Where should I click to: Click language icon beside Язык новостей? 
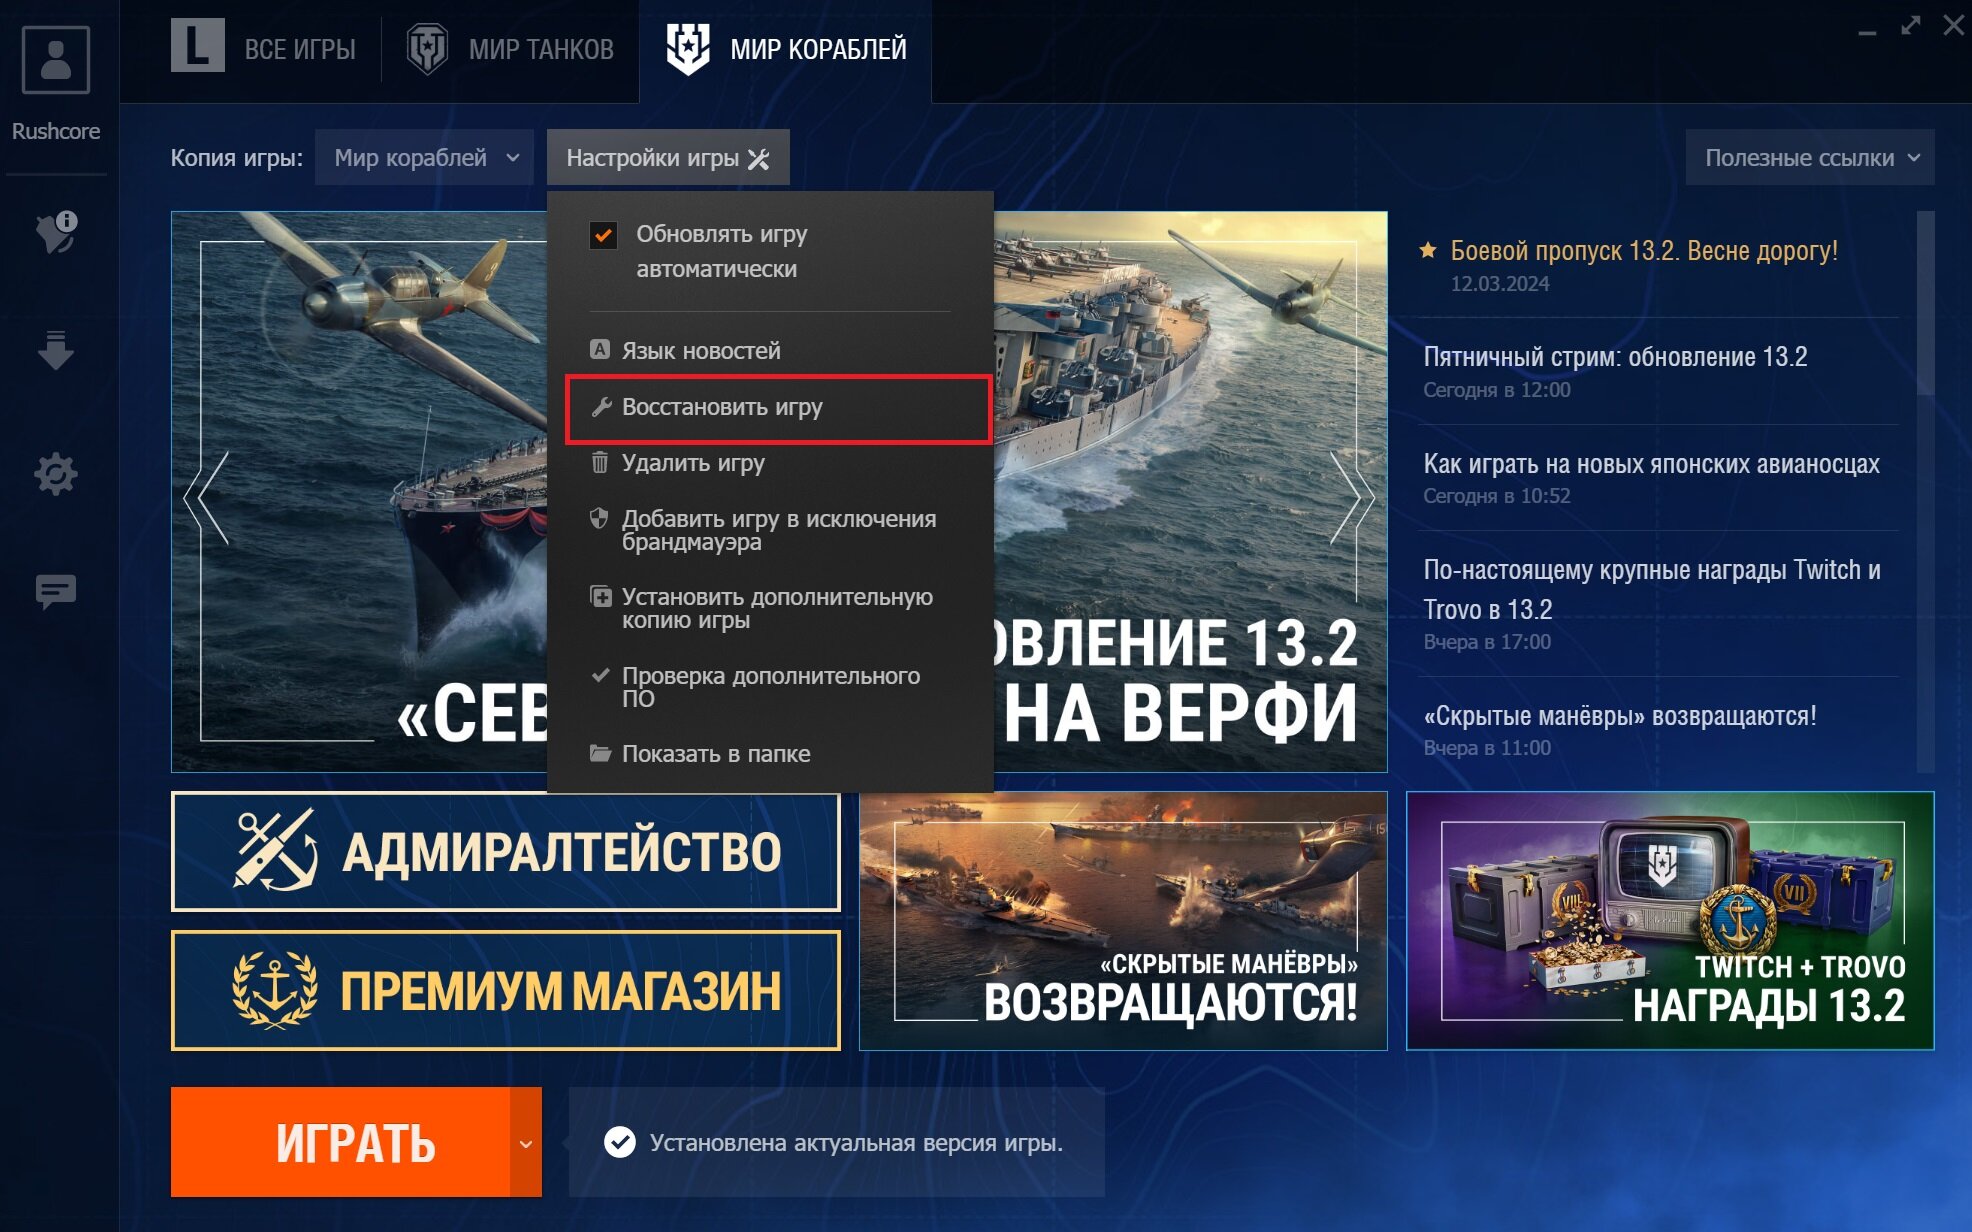click(x=600, y=349)
